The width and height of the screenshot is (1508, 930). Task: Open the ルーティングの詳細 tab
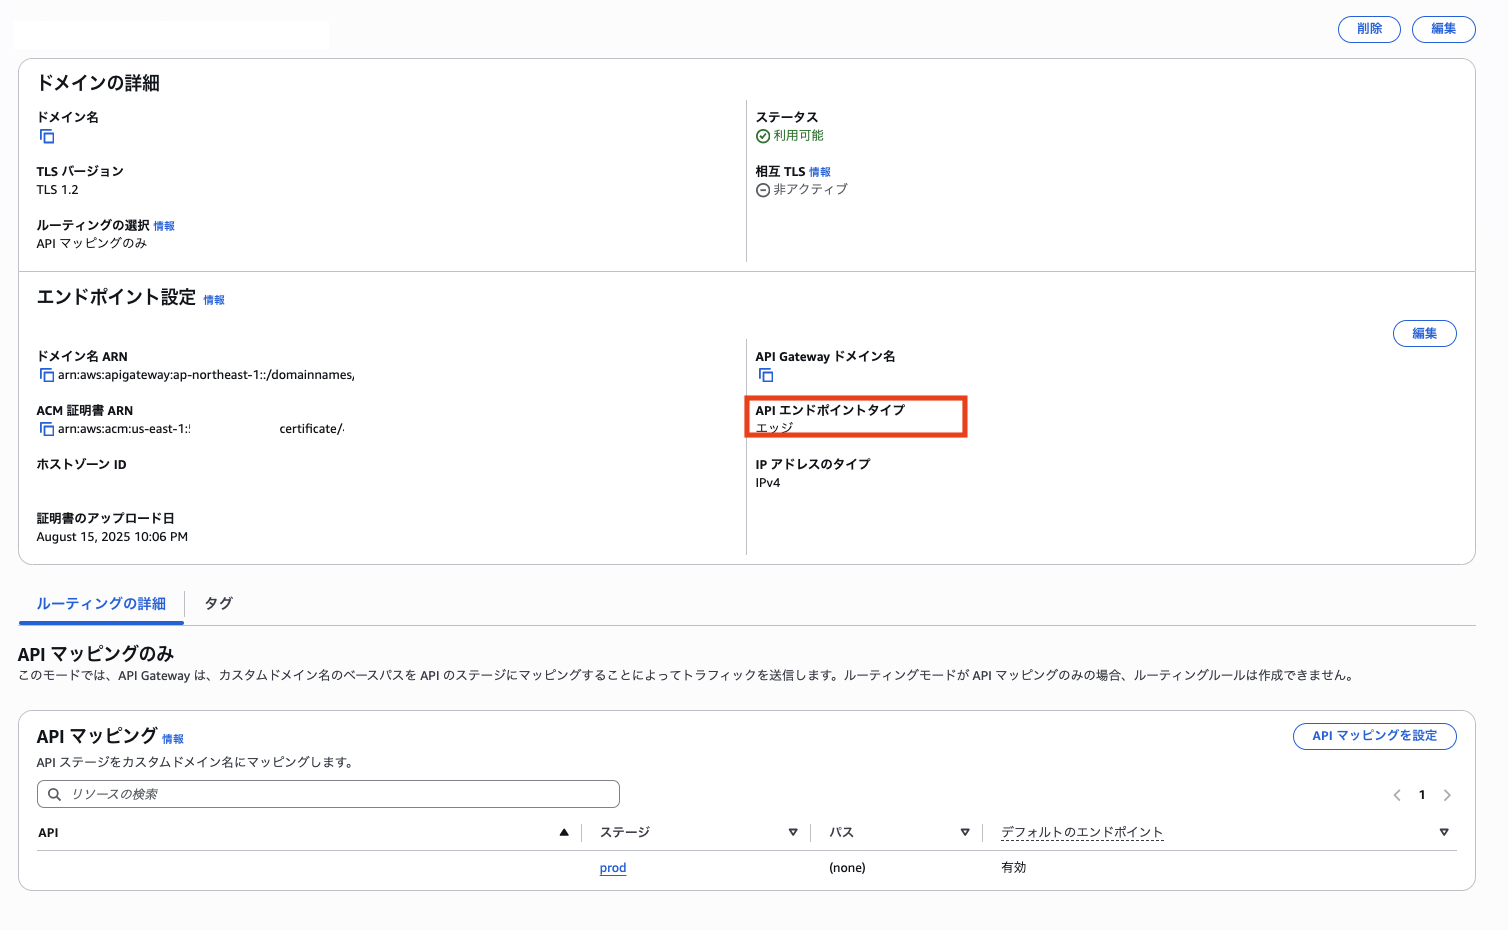(x=101, y=604)
